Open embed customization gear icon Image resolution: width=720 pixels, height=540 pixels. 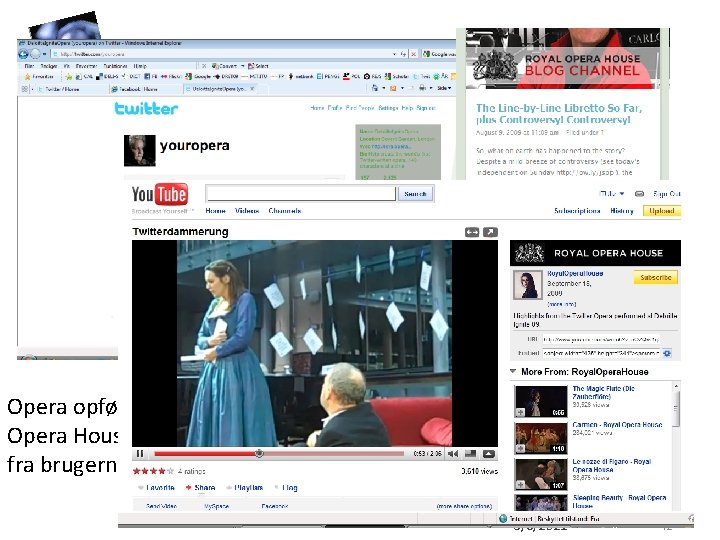click(667, 353)
